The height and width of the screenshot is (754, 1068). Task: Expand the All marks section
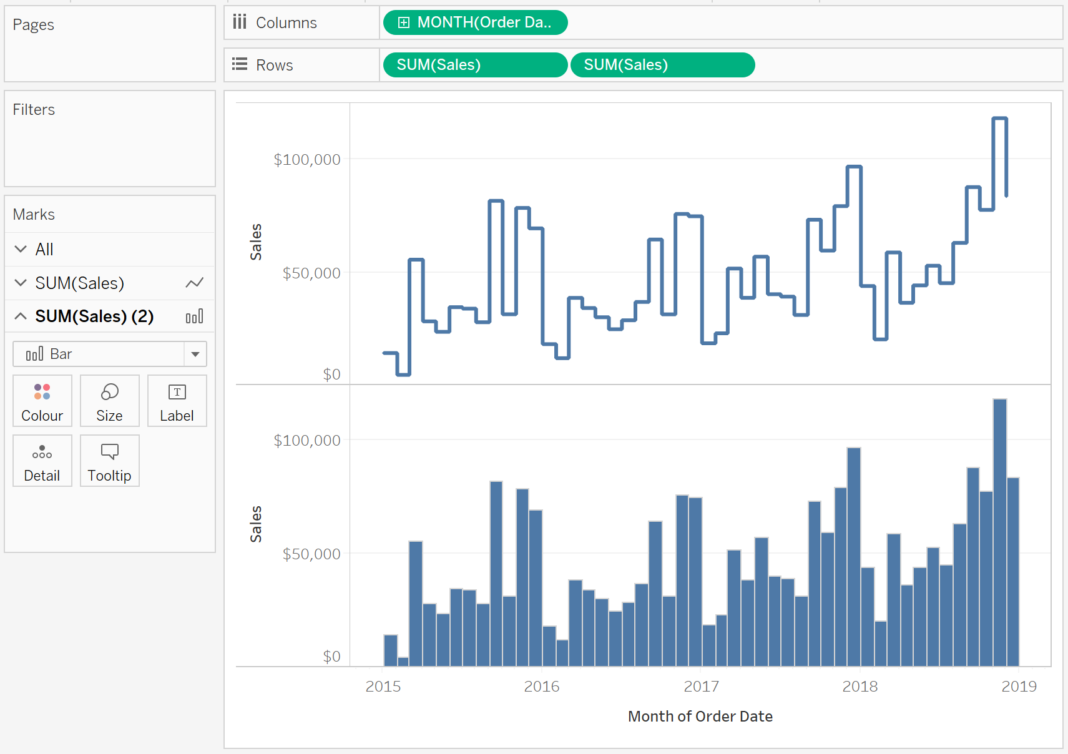(x=20, y=249)
